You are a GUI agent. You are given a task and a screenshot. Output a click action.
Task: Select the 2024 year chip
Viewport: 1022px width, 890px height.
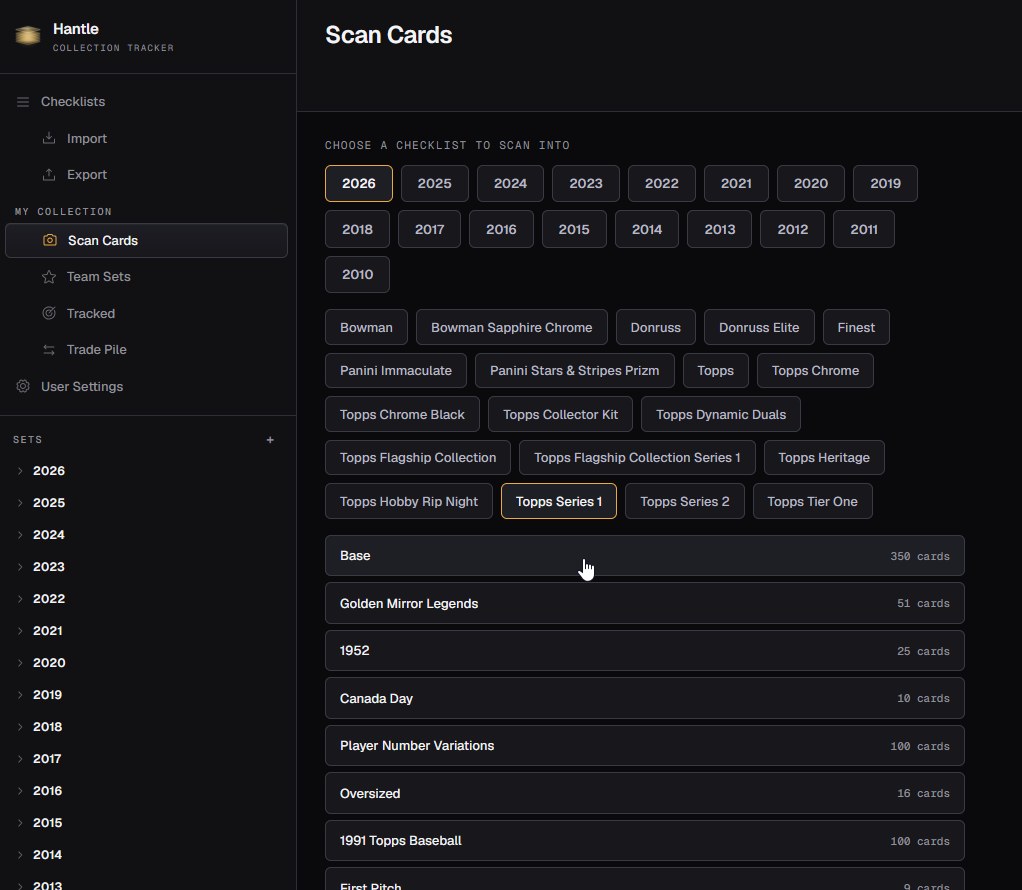[510, 183]
